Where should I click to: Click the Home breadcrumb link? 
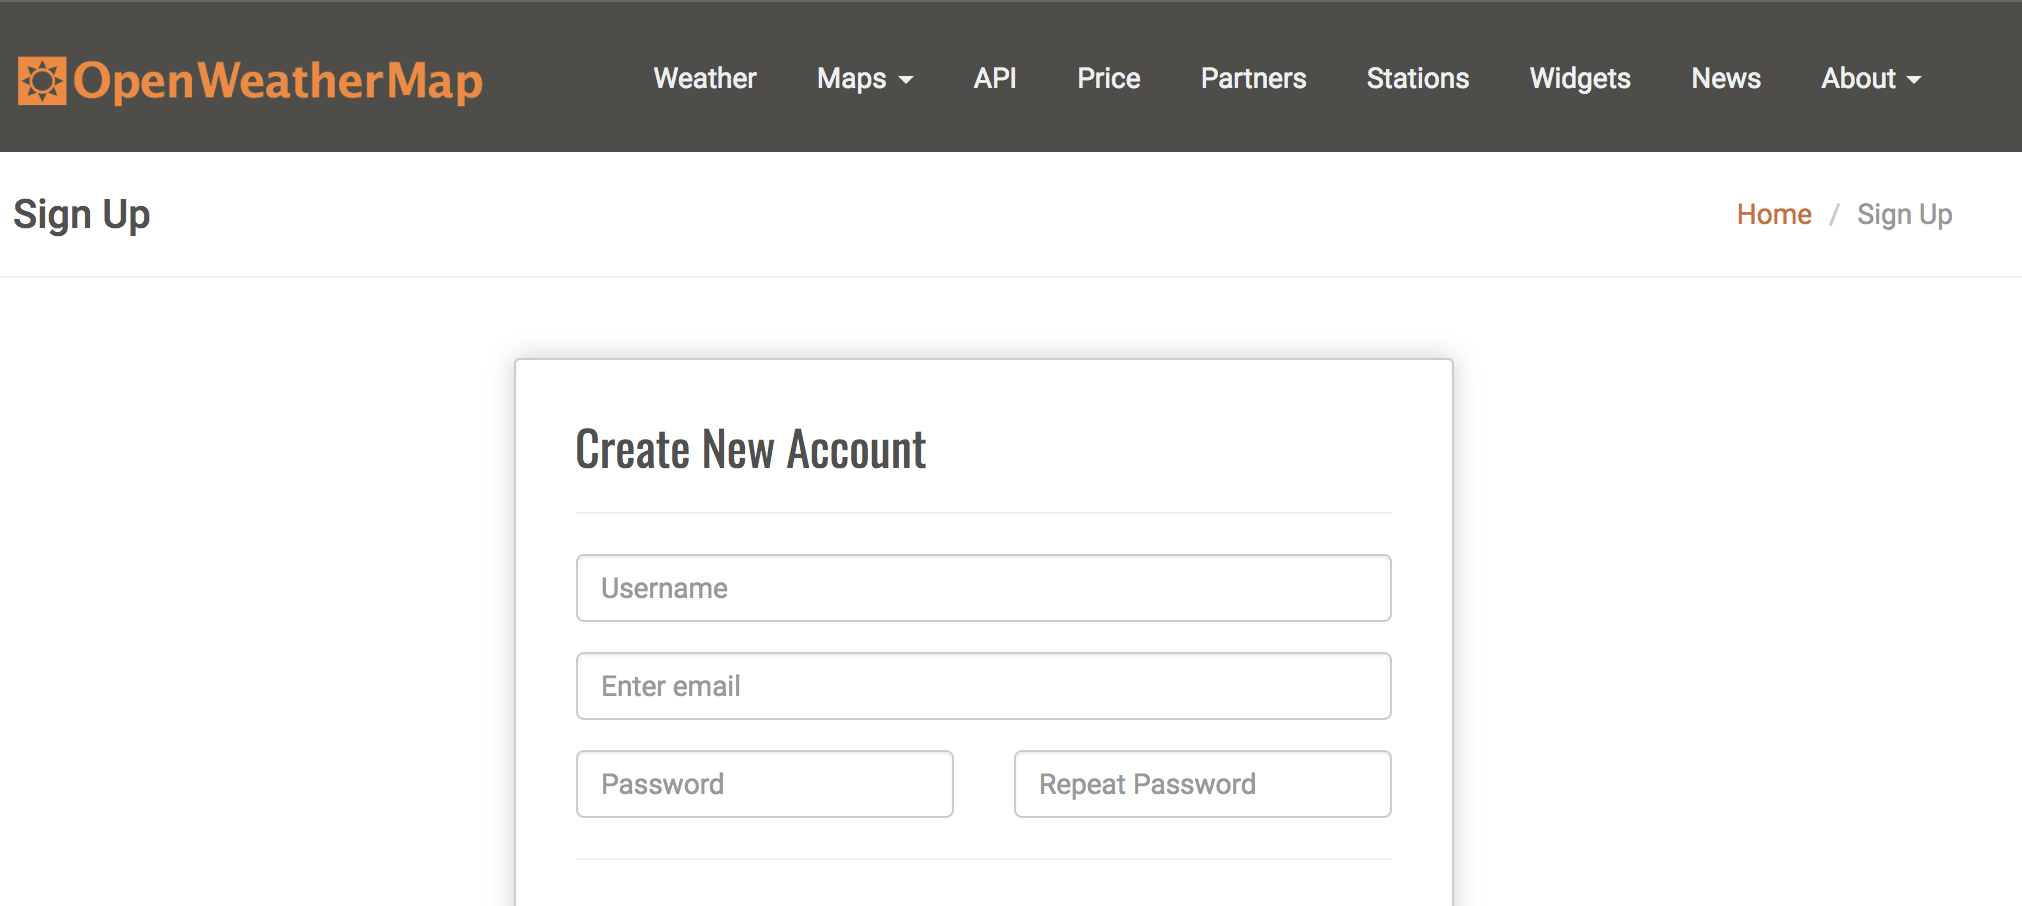tap(1774, 214)
